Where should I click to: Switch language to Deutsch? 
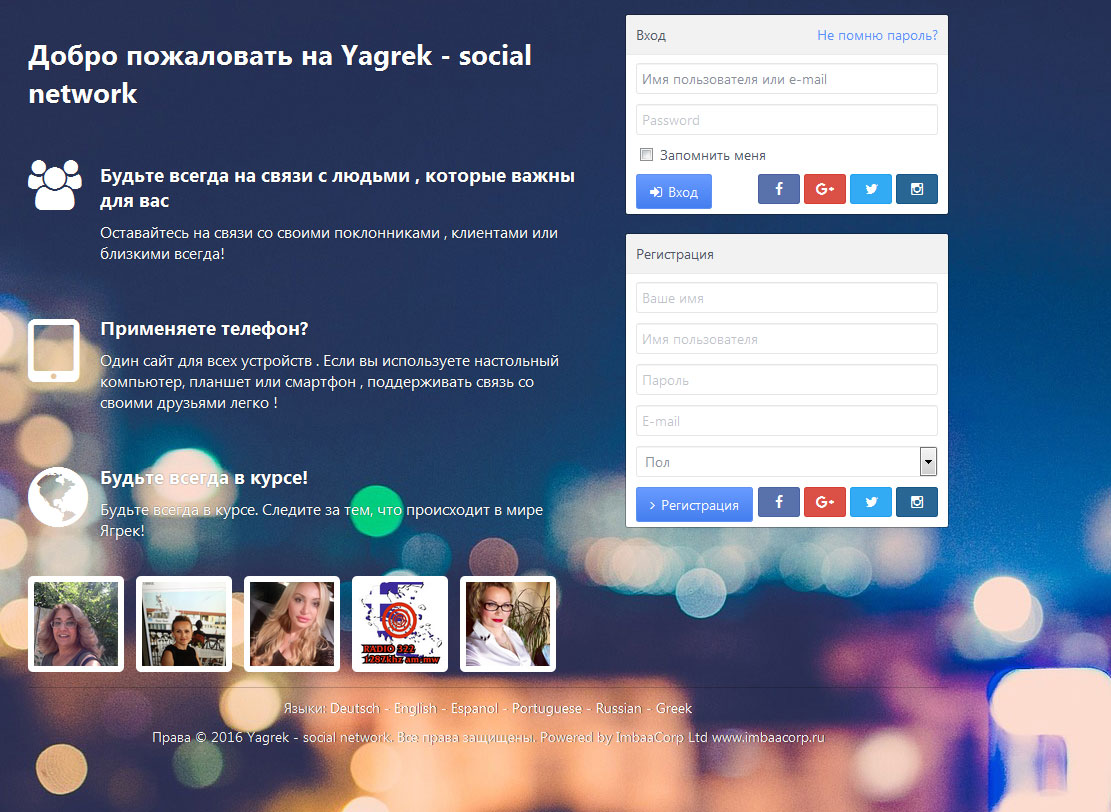[x=355, y=708]
